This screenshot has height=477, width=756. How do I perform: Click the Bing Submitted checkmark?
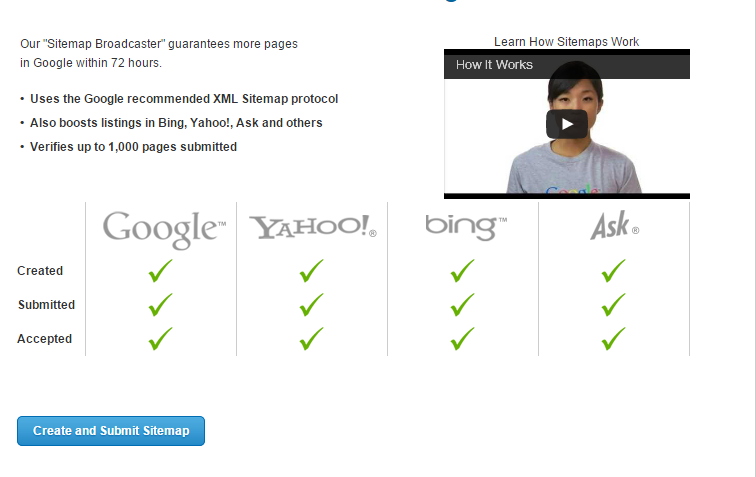[462, 304]
